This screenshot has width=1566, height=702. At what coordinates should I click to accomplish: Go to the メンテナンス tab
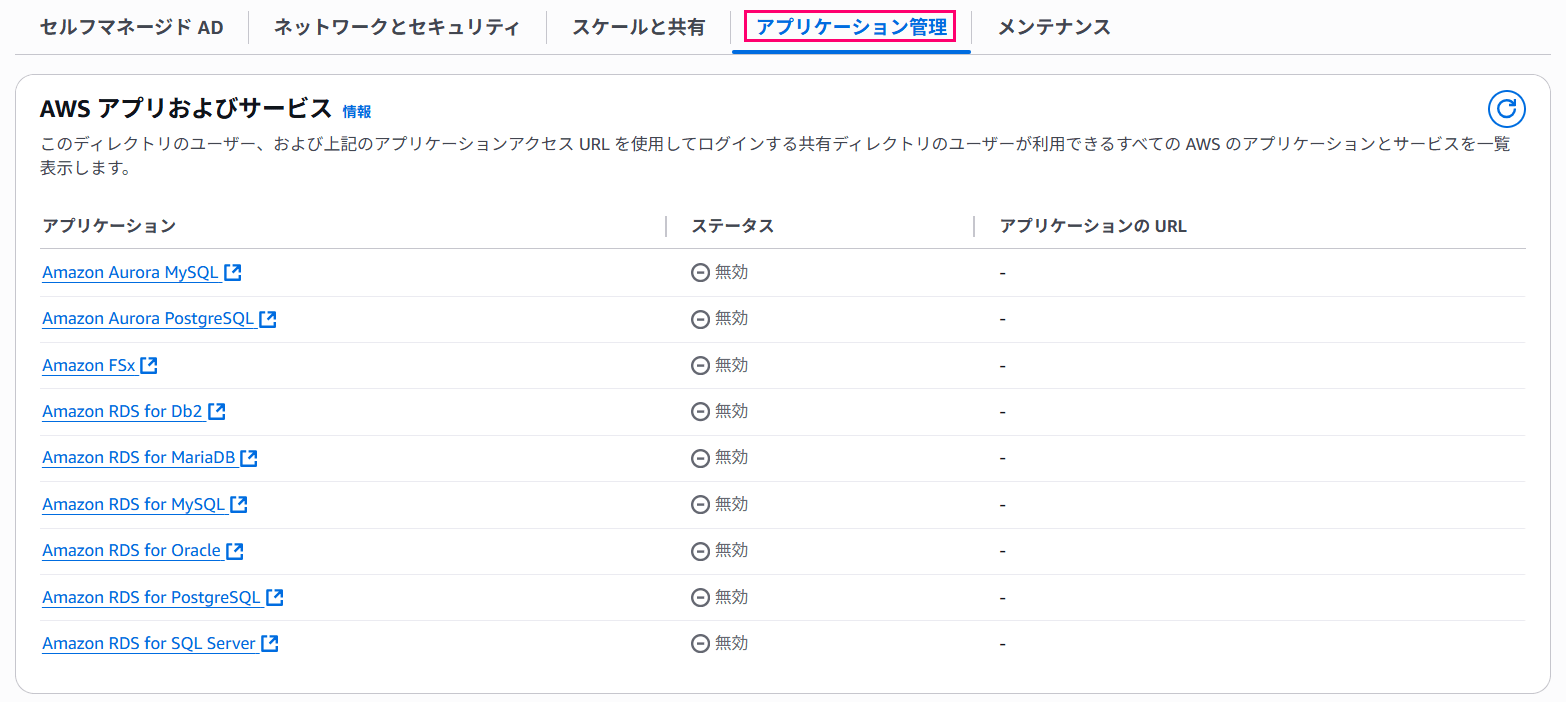[1054, 27]
